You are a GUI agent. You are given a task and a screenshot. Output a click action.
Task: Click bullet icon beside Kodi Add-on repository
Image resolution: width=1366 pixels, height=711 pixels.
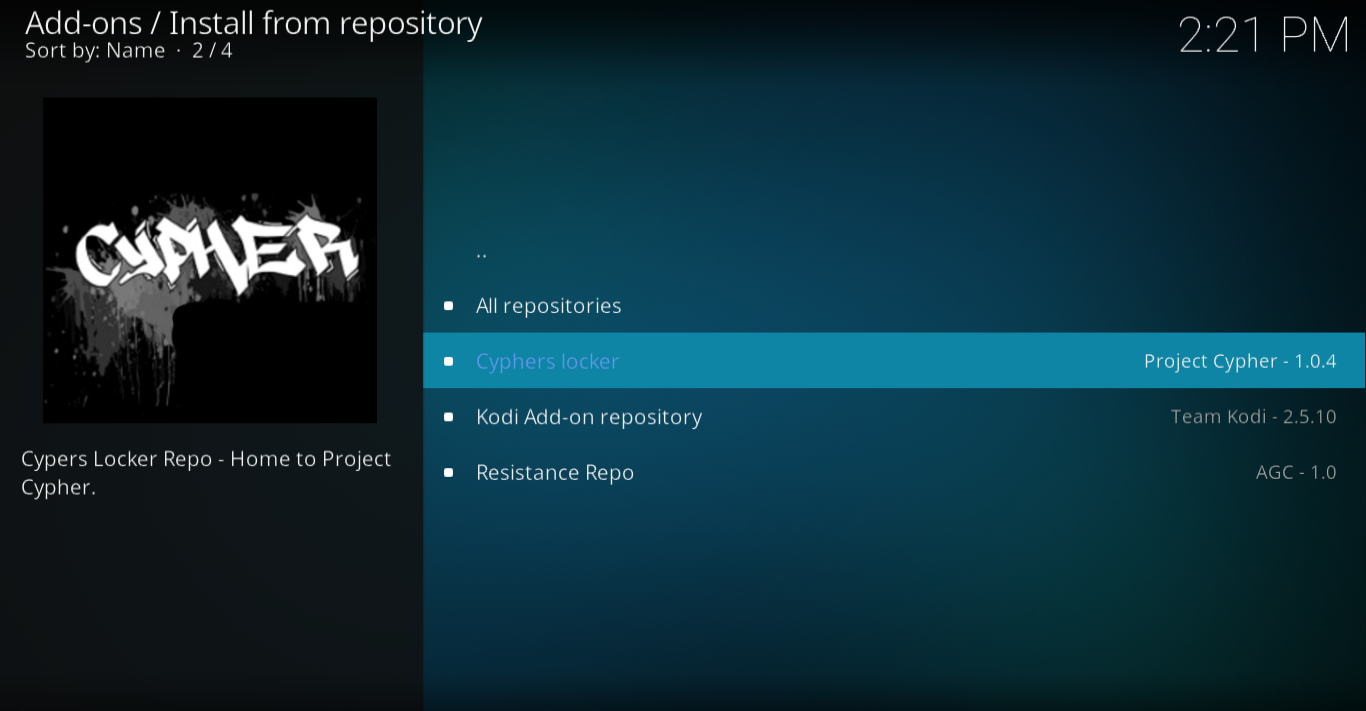pos(448,417)
